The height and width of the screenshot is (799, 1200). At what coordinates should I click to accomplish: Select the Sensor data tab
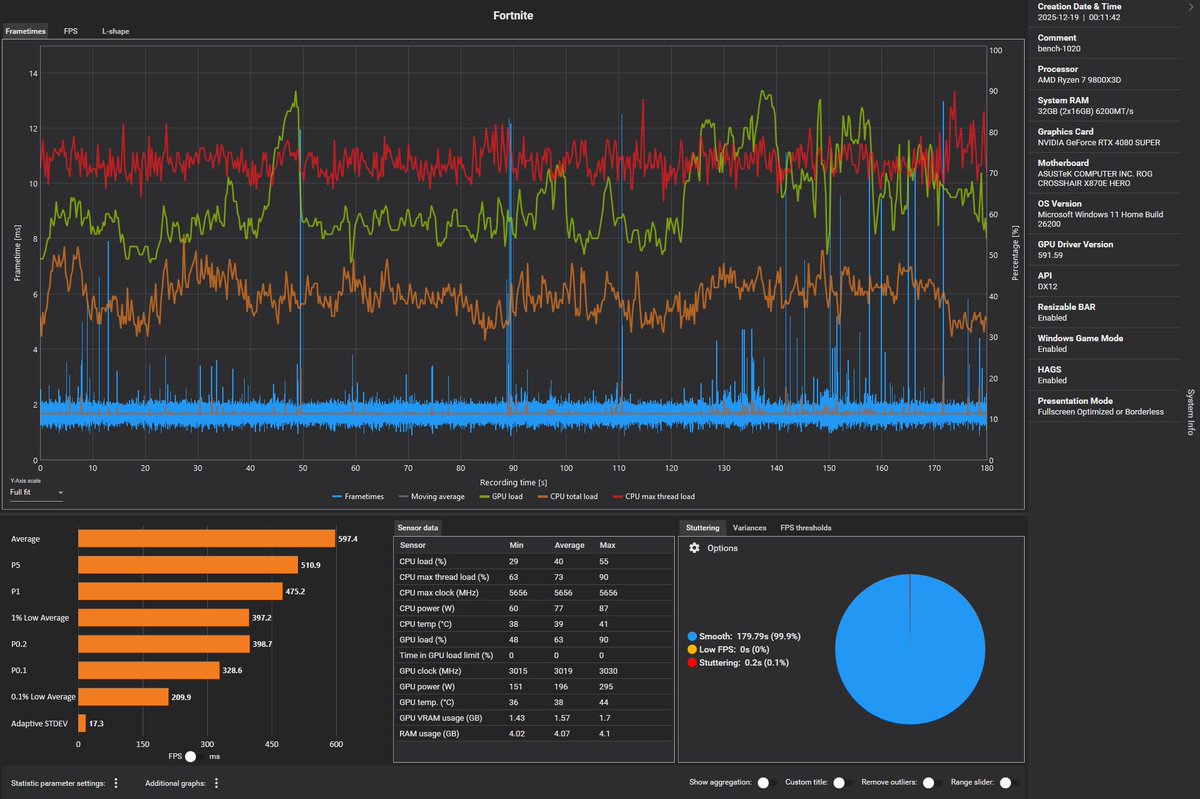(x=417, y=527)
